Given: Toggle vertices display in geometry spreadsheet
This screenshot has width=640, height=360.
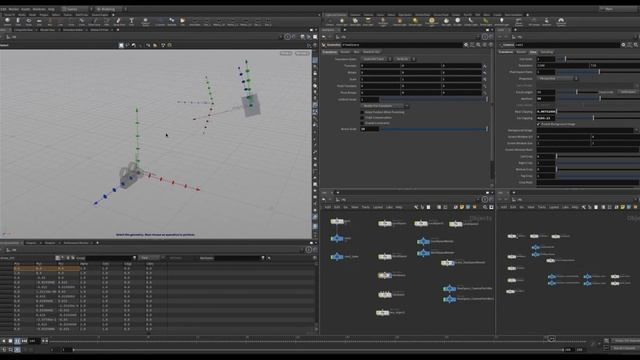Looking at the screenshot, I should [x=62, y=258].
